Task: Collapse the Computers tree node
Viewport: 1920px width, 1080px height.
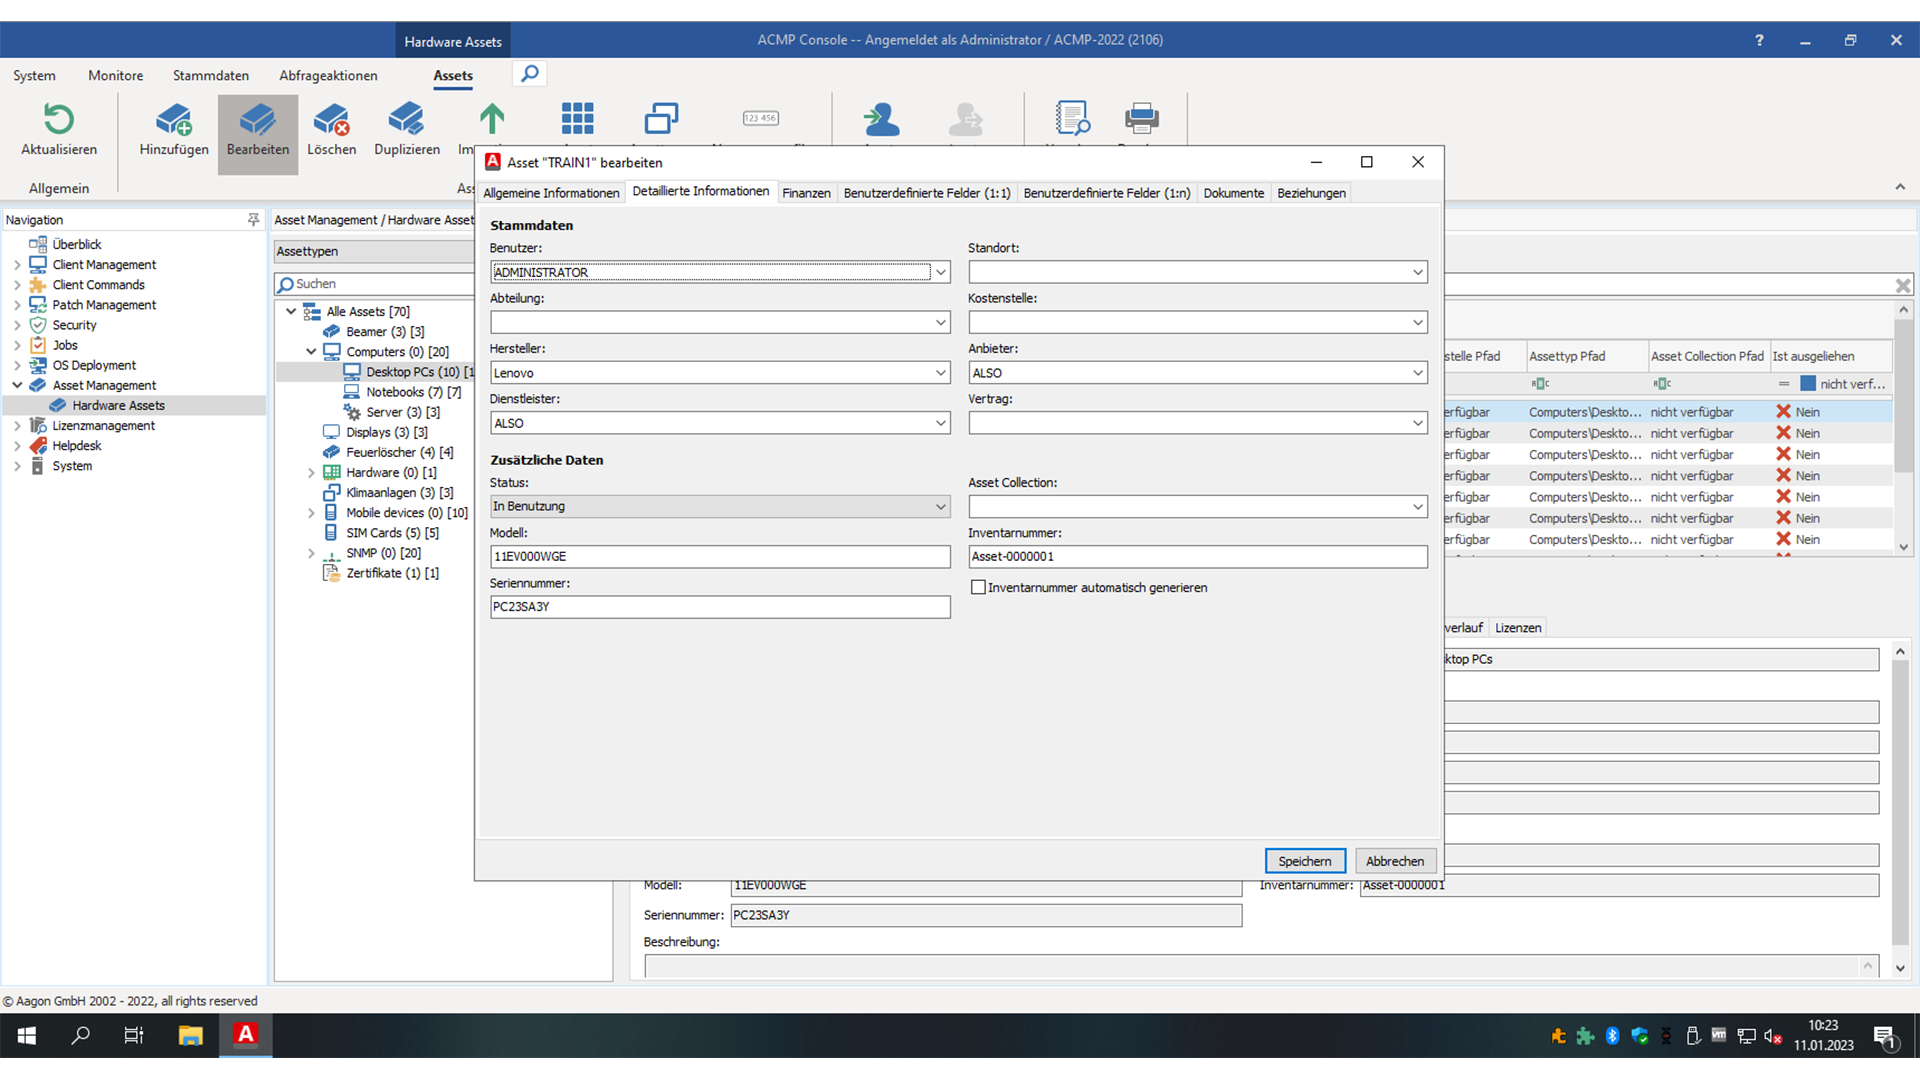Action: (311, 351)
